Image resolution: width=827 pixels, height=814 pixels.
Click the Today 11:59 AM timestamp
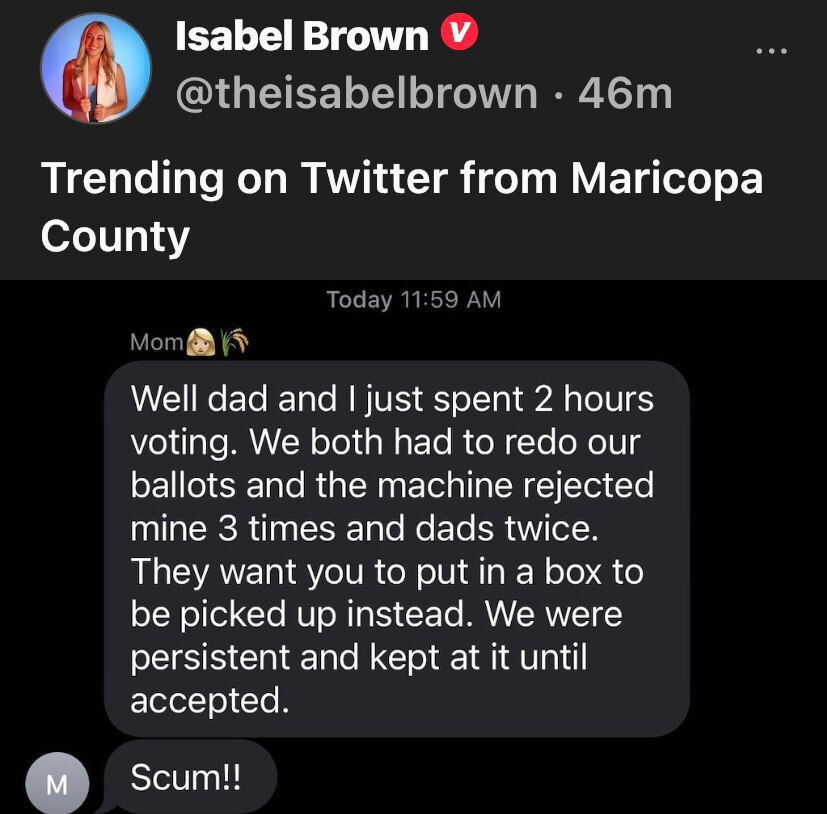pos(413,298)
